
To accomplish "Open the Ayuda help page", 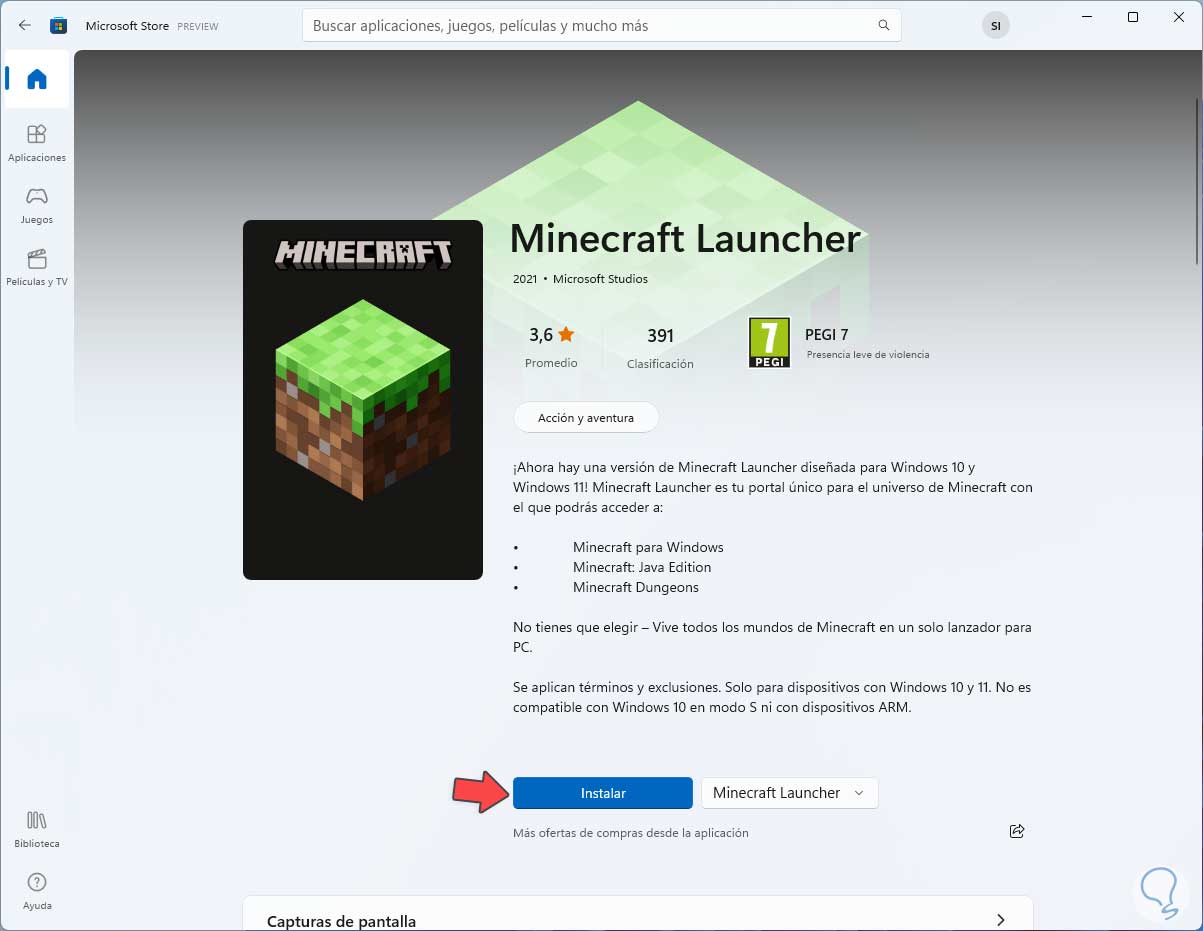I will tap(37, 890).
